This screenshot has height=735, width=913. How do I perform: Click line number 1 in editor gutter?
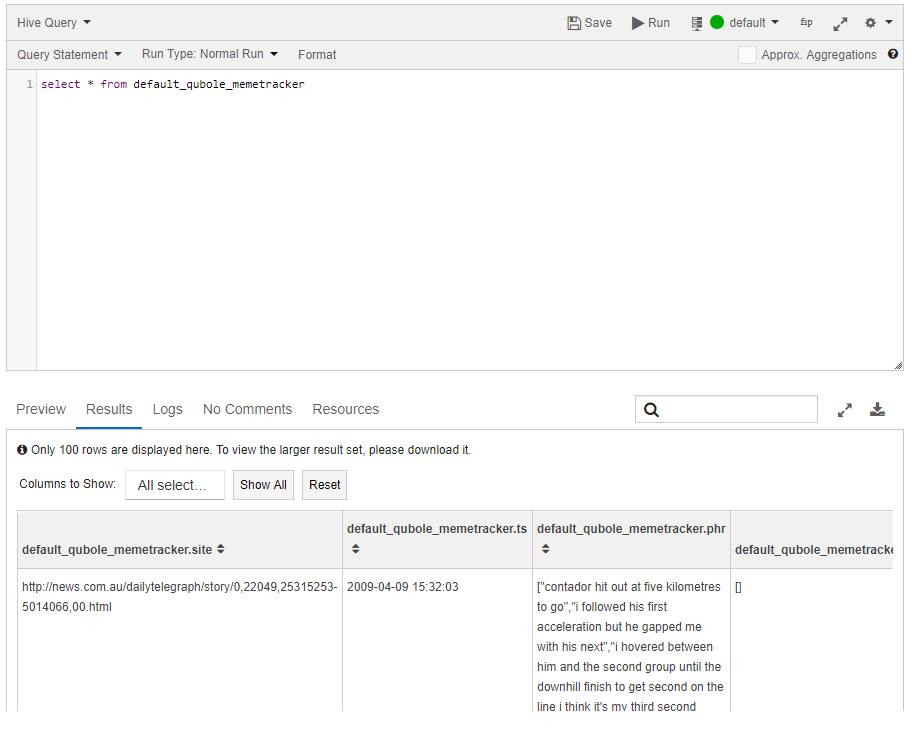(29, 84)
